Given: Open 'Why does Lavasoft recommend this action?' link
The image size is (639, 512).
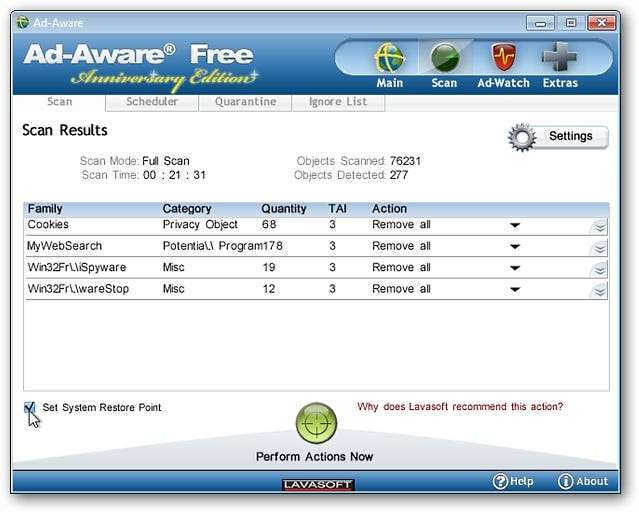Looking at the screenshot, I should point(460,406).
